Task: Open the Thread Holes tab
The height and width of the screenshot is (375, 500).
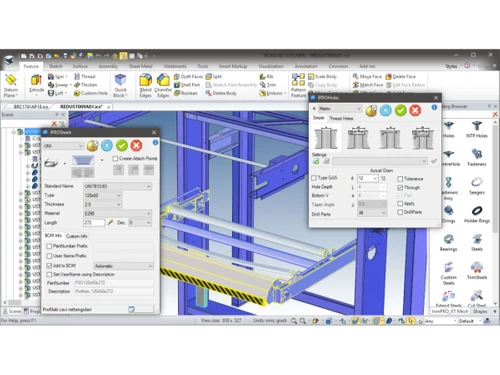Action: click(x=341, y=118)
